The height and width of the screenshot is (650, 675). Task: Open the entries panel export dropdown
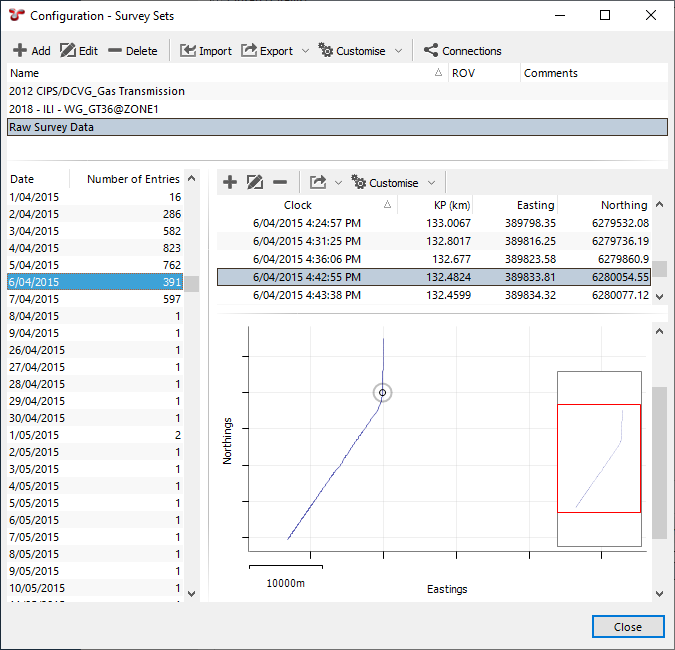[x=338, y=183]
